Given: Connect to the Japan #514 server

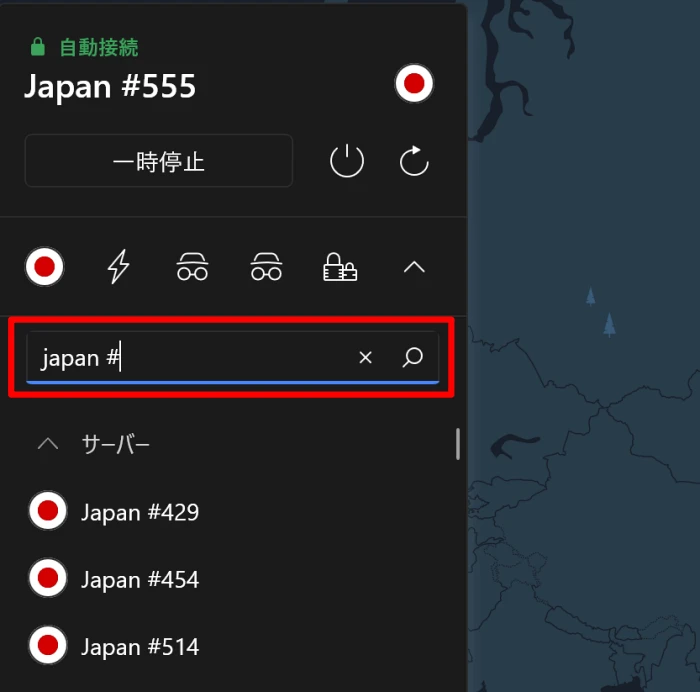Looking at the screenshot, I should [140, 646].
